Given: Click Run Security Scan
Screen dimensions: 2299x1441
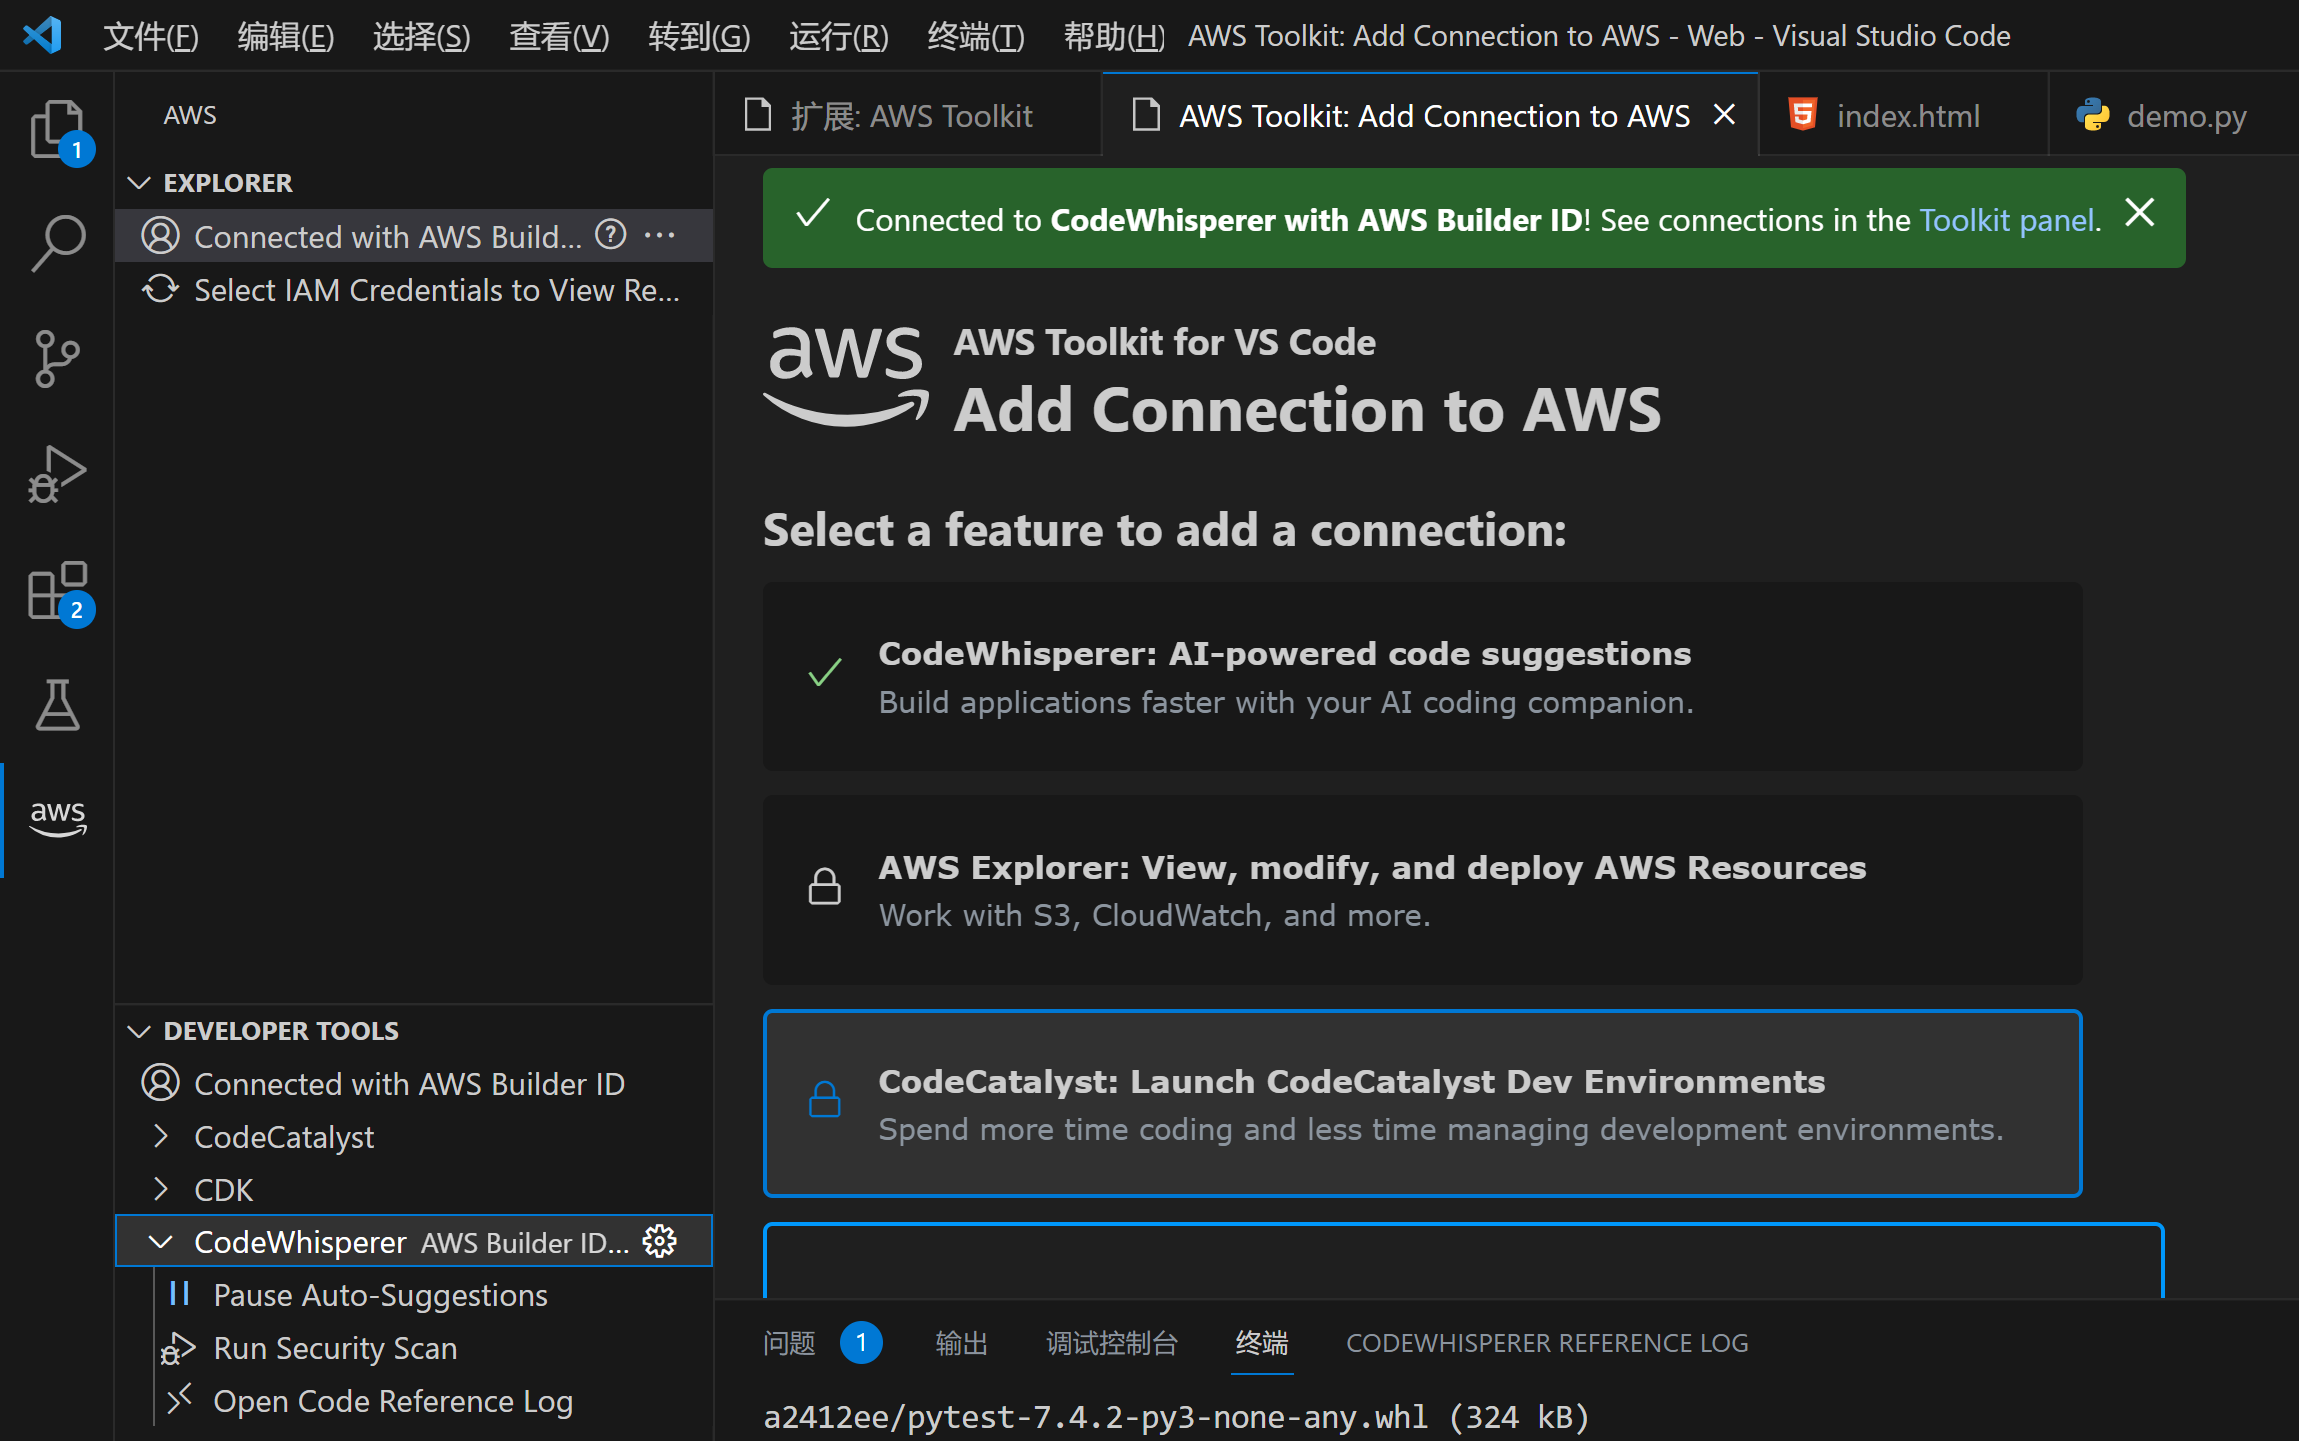Looking at the screenshot, I should pyautogui.click(x=335, y=1348).
